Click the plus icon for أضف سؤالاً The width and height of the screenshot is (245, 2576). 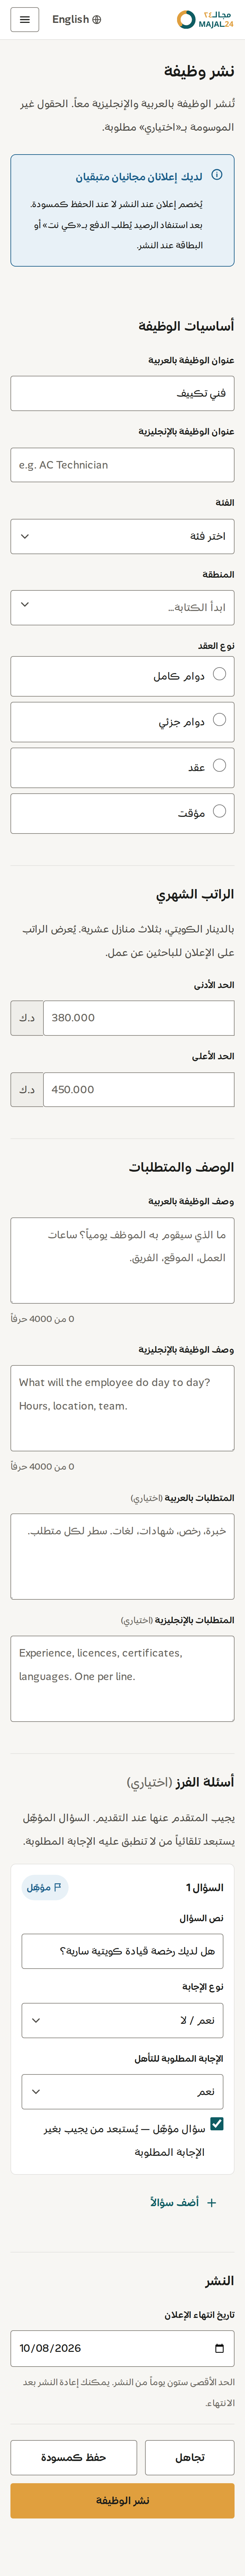[x=211, y=2202]
